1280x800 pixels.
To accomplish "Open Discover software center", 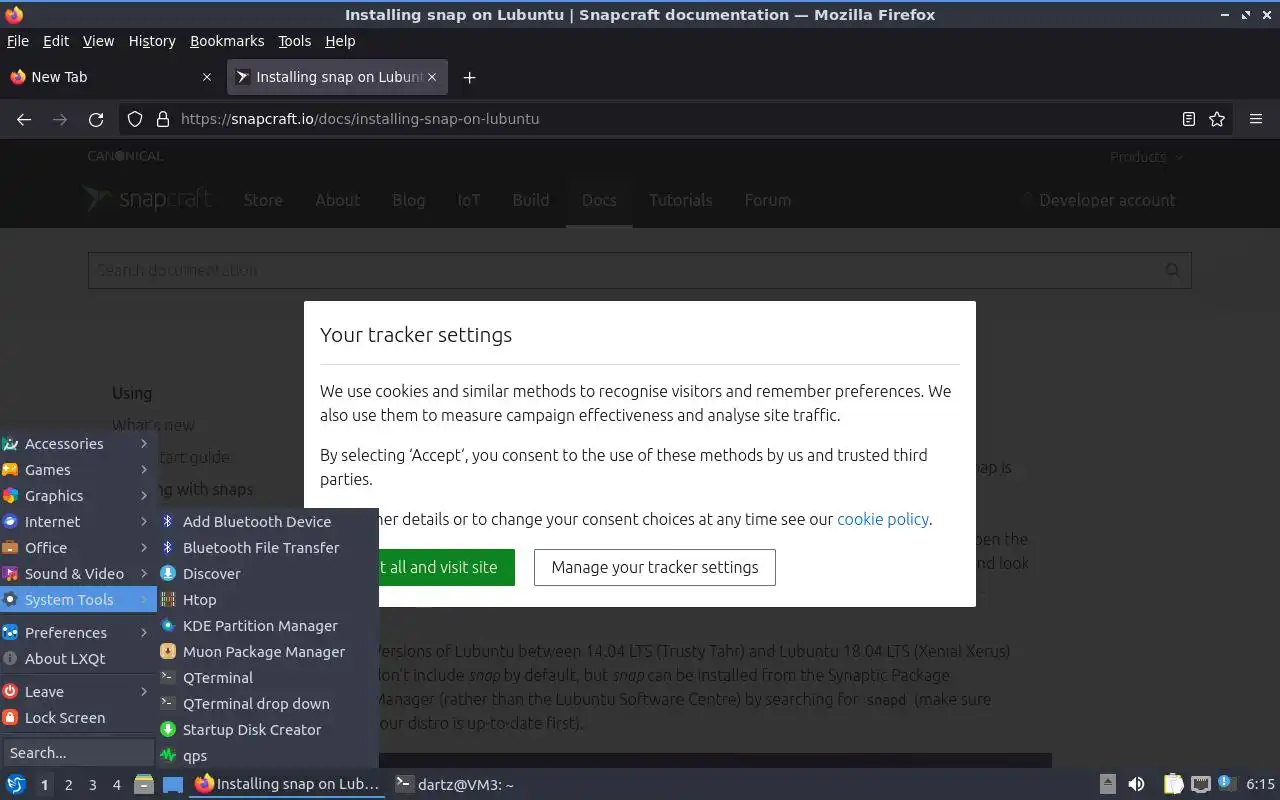I will [x=267, y=573].
